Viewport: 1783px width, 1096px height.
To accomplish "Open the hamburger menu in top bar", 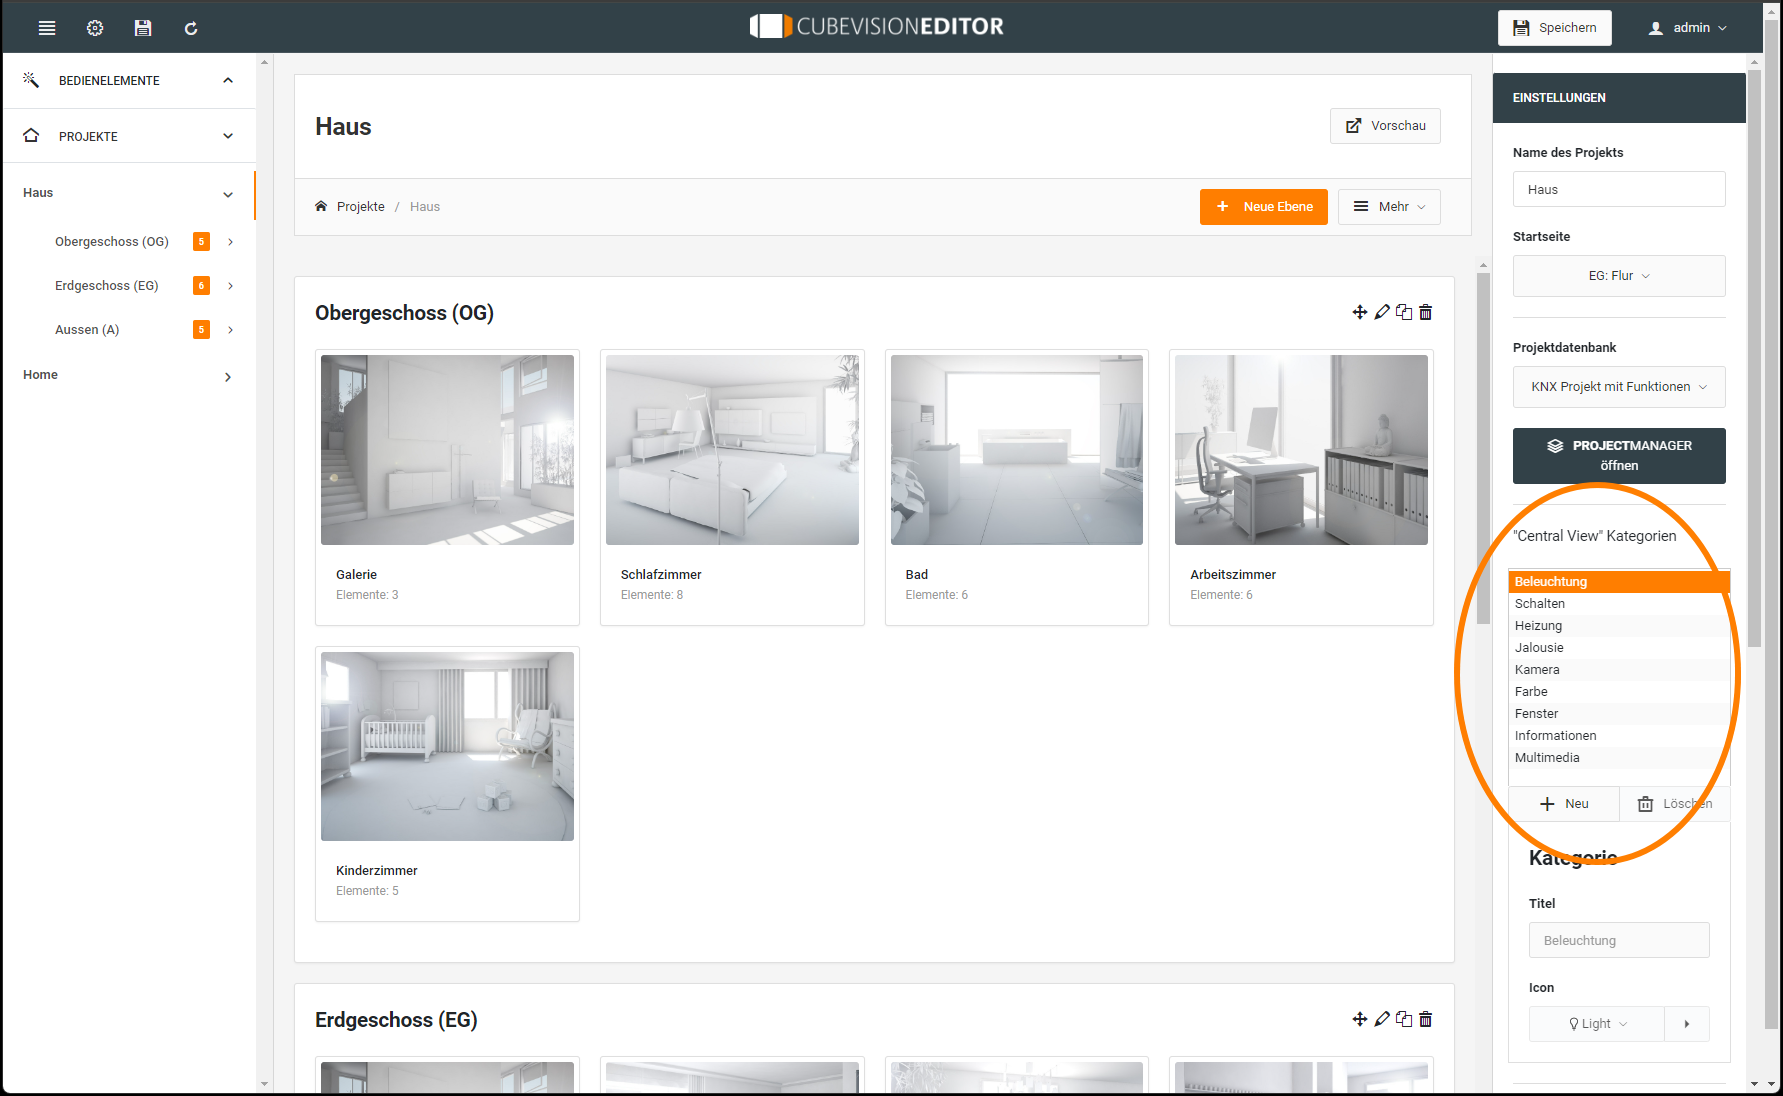I will pos(47,28).
